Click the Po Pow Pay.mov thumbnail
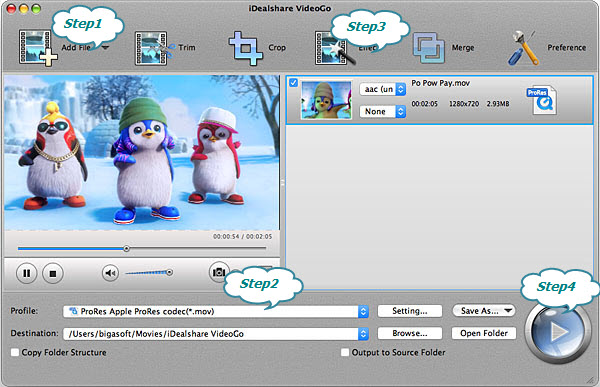The width and height of the screenshot is (600, 387). coord(326,100)
